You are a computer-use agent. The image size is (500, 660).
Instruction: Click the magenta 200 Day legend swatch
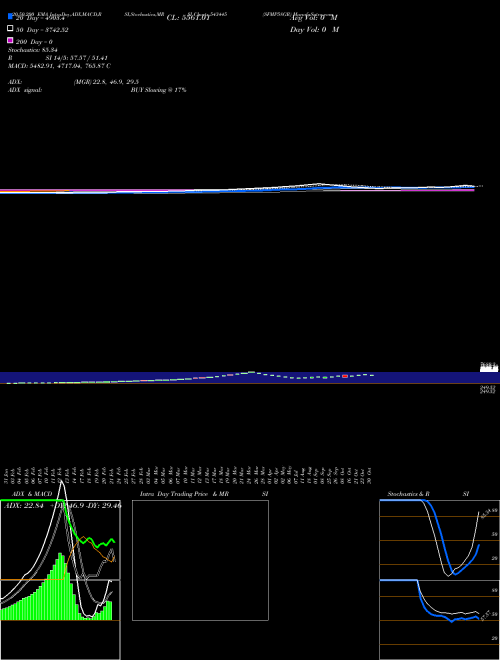tap(10, 40)
